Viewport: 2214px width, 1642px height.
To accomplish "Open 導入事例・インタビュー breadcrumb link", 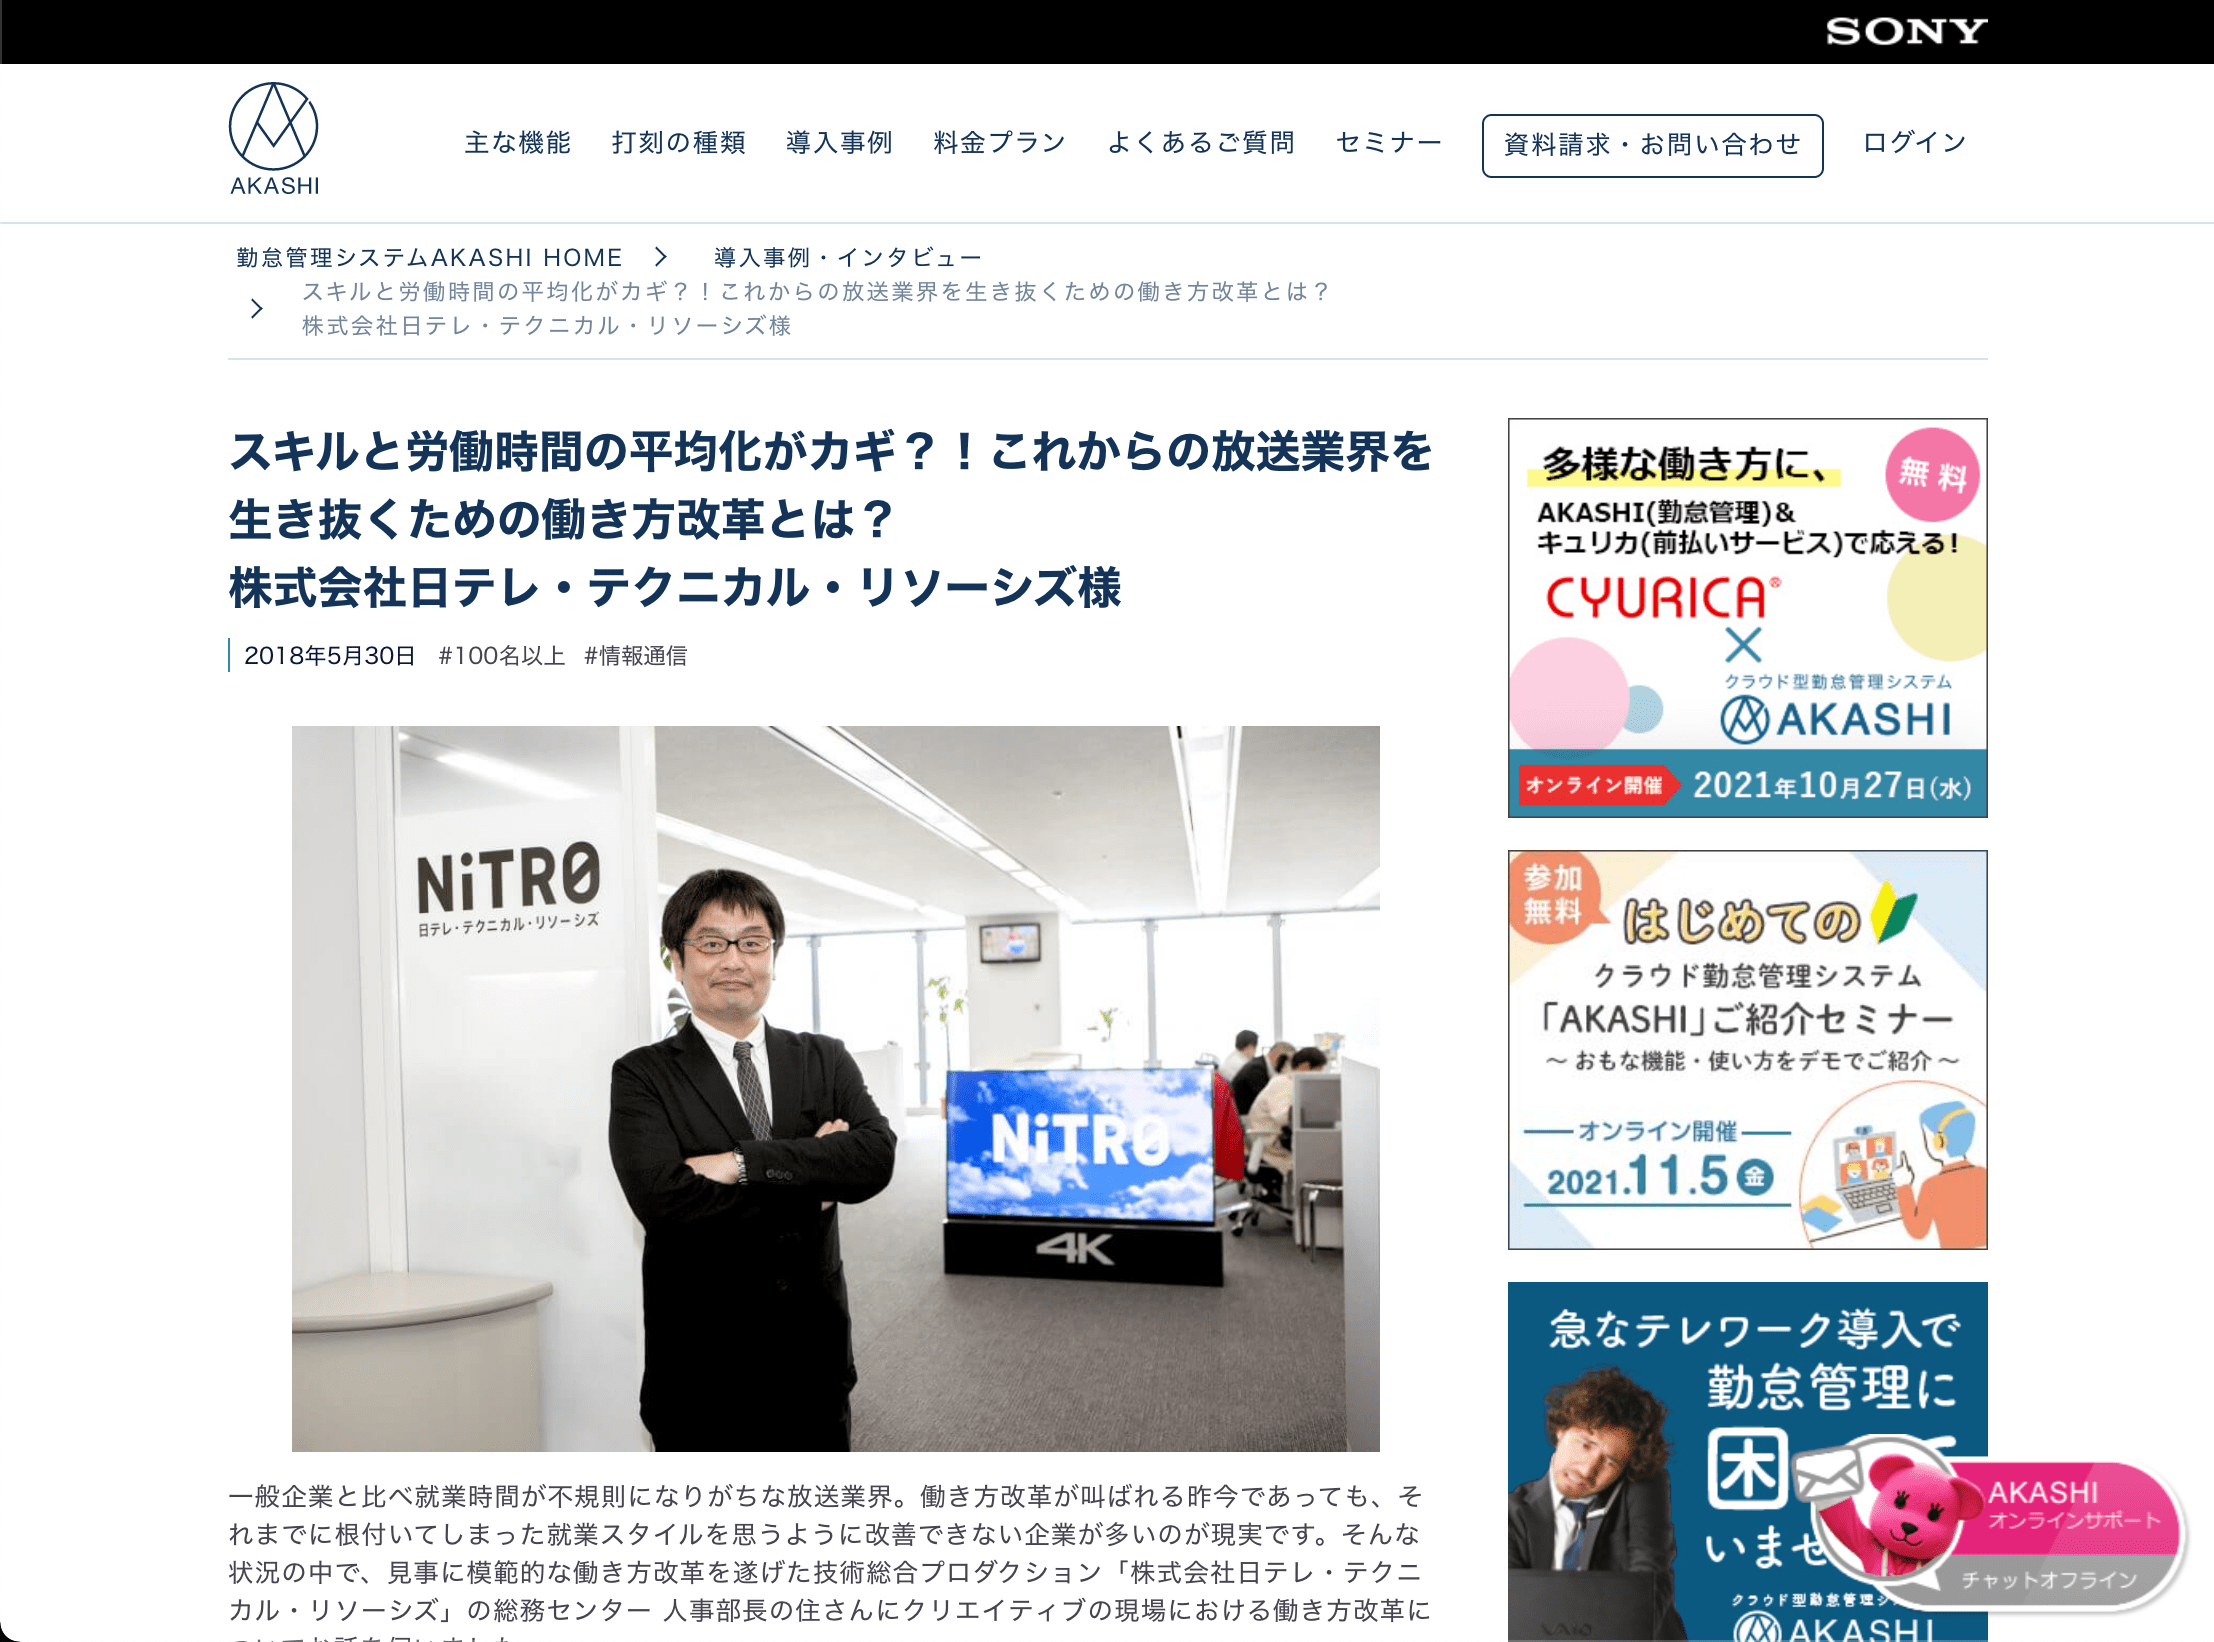I will coord(848,258).
